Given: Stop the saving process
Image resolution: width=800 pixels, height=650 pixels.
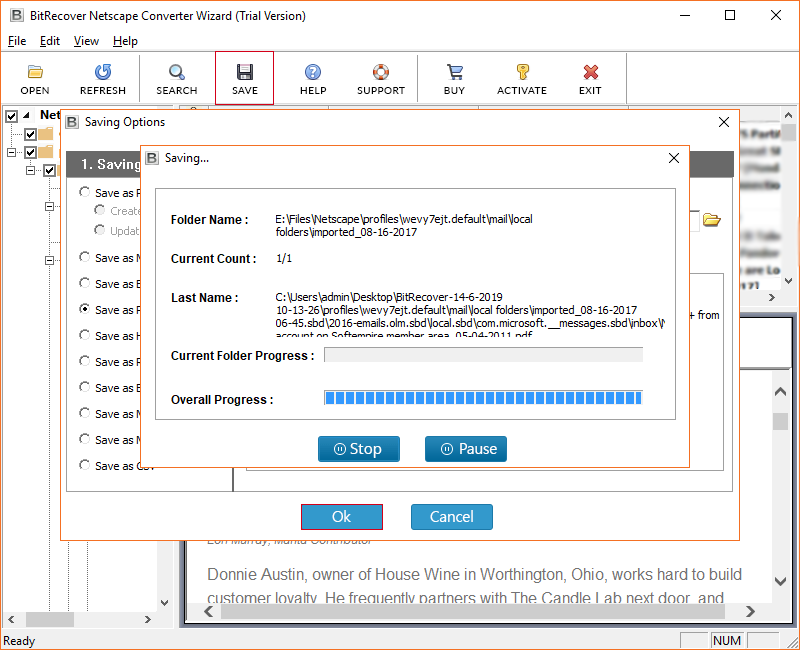Looking at the screenshot, I should (x=359, y=449).
